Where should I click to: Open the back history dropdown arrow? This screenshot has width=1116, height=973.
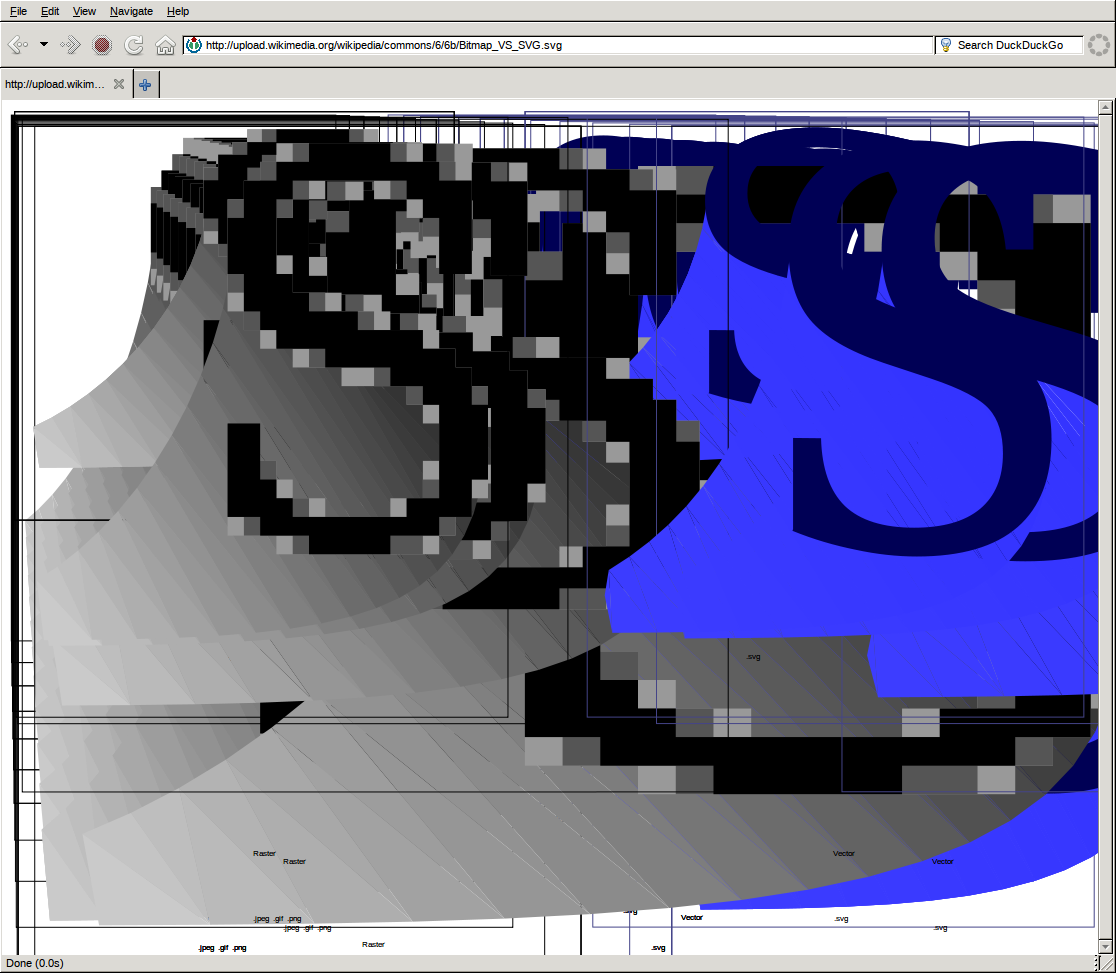pos(43,45)
